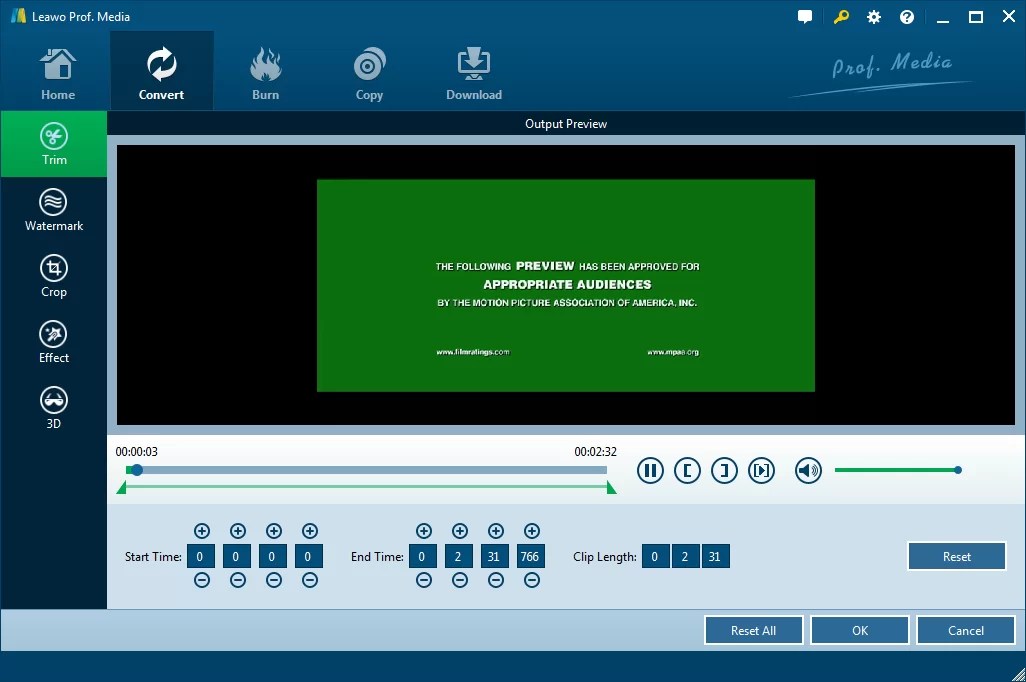
Task: Click the playback progress bar
Action: [366, 470]
